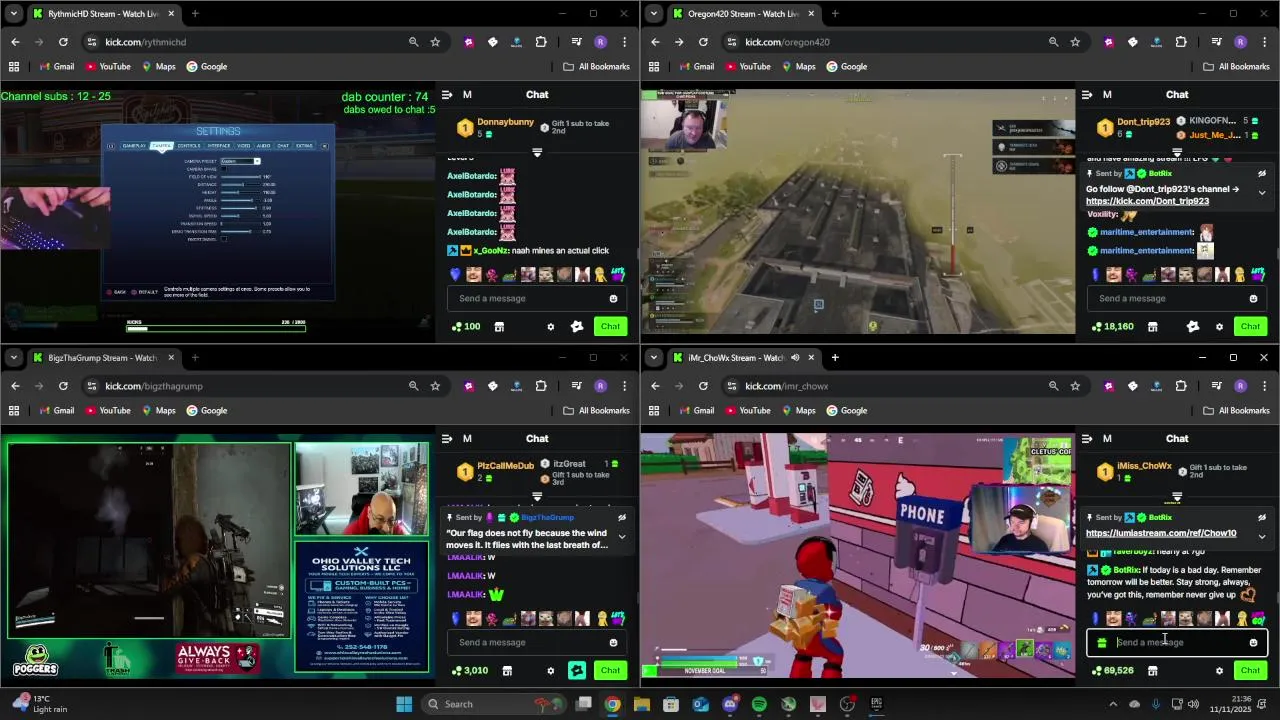This screenshot has width=1280, height=720.
Task: Click green Chat button in BigzThaGrump window
Action: click(610, 670)
